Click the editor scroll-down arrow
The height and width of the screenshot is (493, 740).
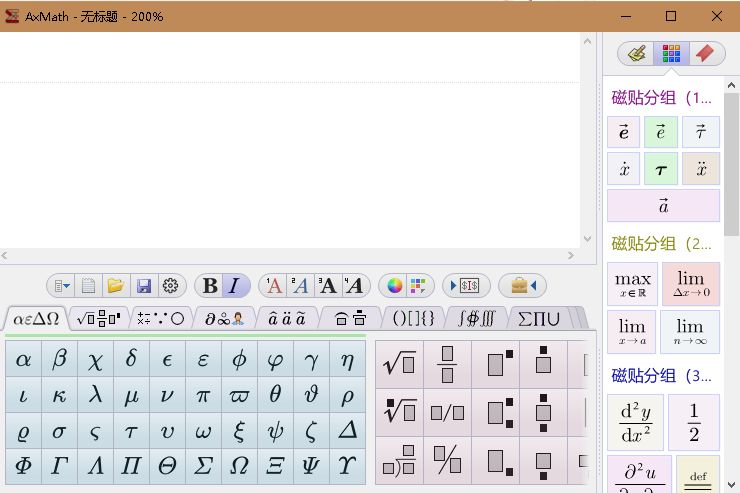588,238
